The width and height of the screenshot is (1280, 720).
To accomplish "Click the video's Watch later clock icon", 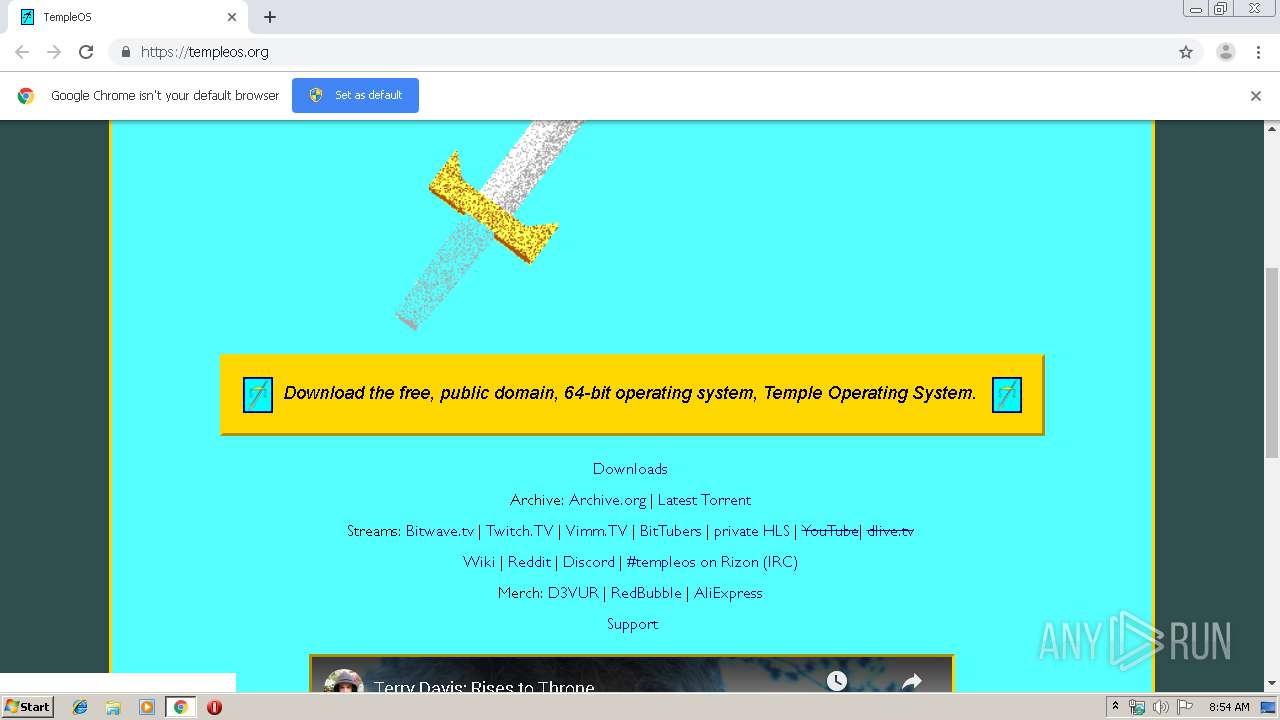I will pos(837,681).
